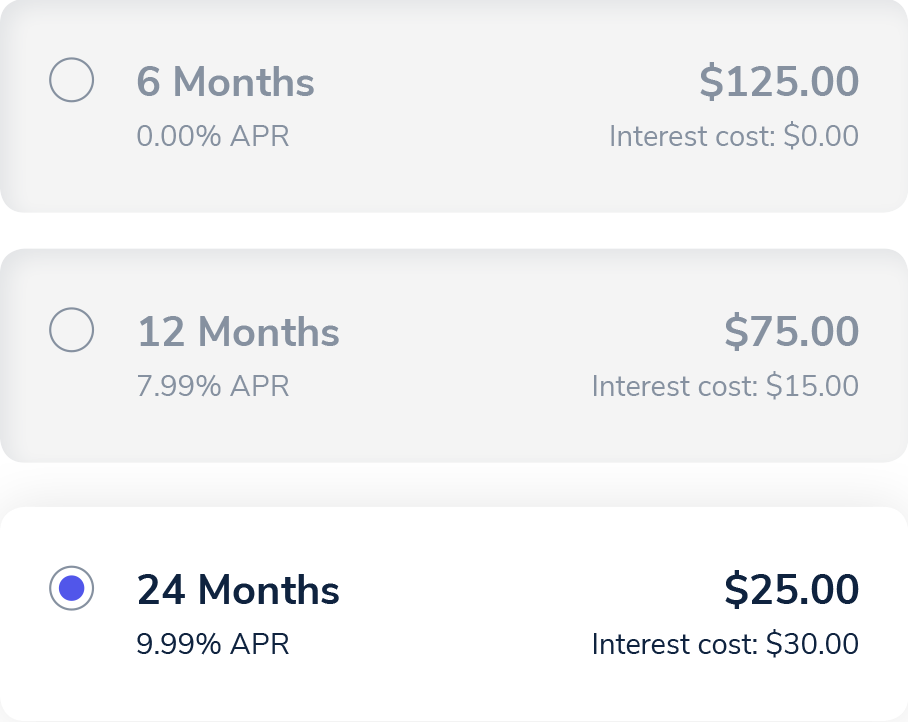Click the 6 Months plan title
Image resolution: width=908 pixels, height=722 pixels.
pyautogui.click(x=225, y=82)
